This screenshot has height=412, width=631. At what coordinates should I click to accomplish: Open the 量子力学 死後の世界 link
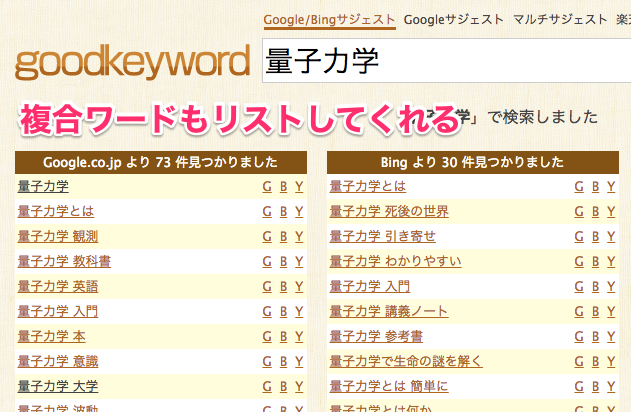[389, 211]
